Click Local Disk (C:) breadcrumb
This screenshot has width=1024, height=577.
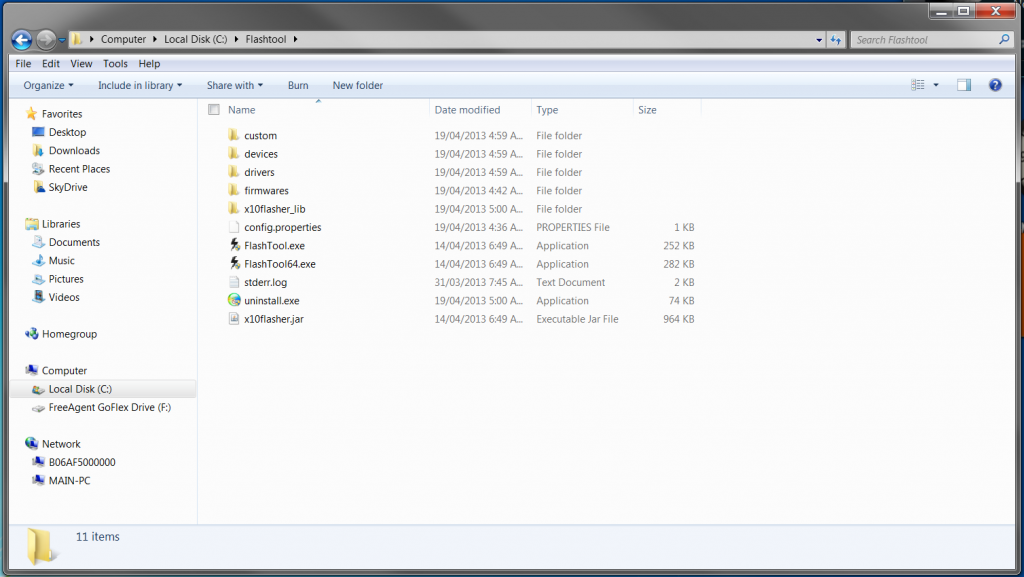click(x=195, y=39)
